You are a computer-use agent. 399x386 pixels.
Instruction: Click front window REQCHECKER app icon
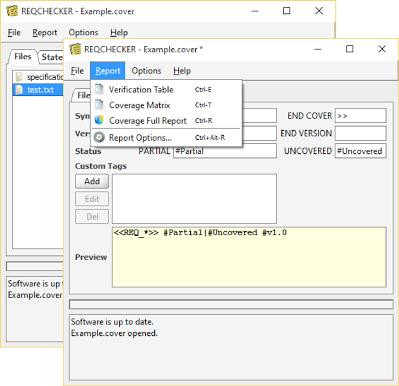point(75,49)
